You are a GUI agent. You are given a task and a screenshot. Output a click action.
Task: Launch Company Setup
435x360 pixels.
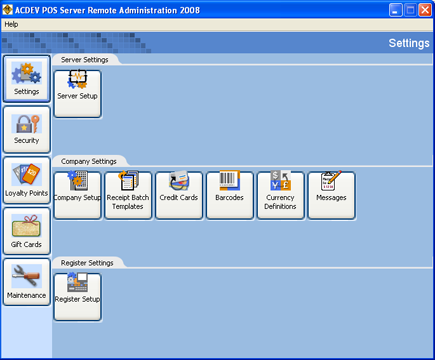coord(77,195)
